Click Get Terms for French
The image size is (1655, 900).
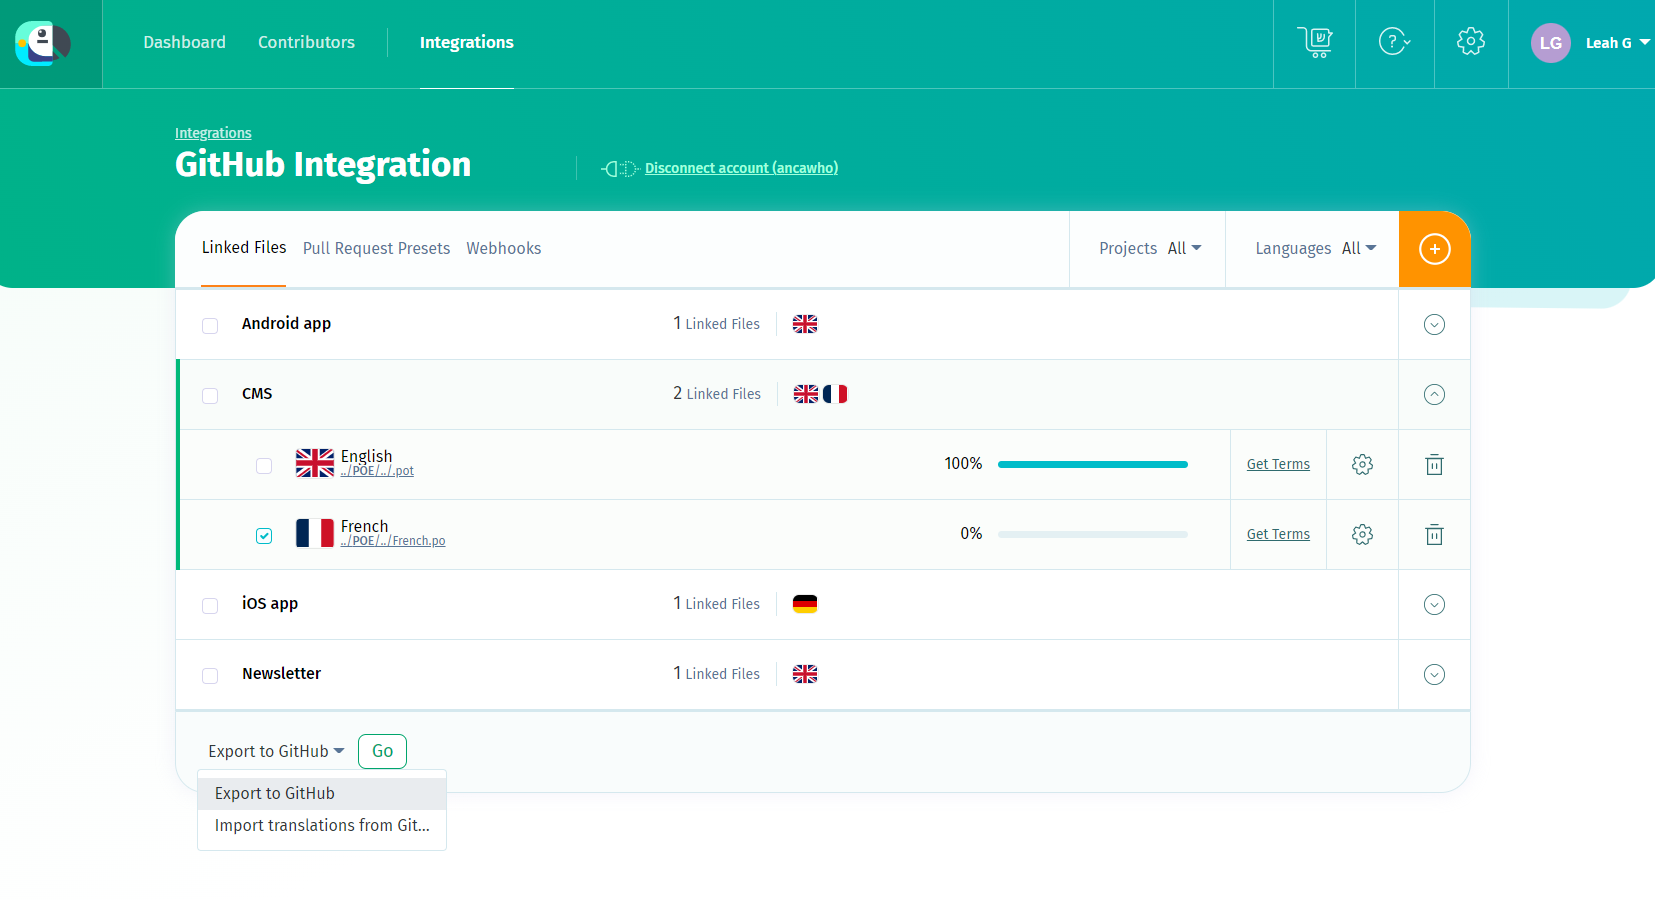pyautogui.click(x=1278, y=534)
